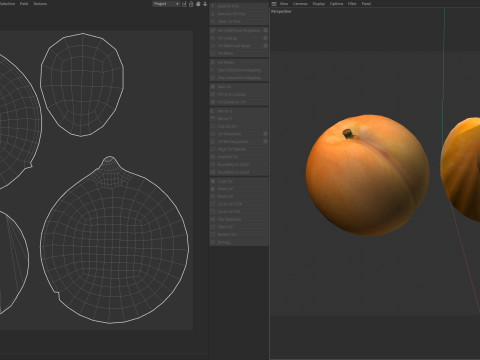This screenshot has width=480, height=360.
Task: Click Boundary to Circle
Action: pyautogui.click(x=239, y=165)
